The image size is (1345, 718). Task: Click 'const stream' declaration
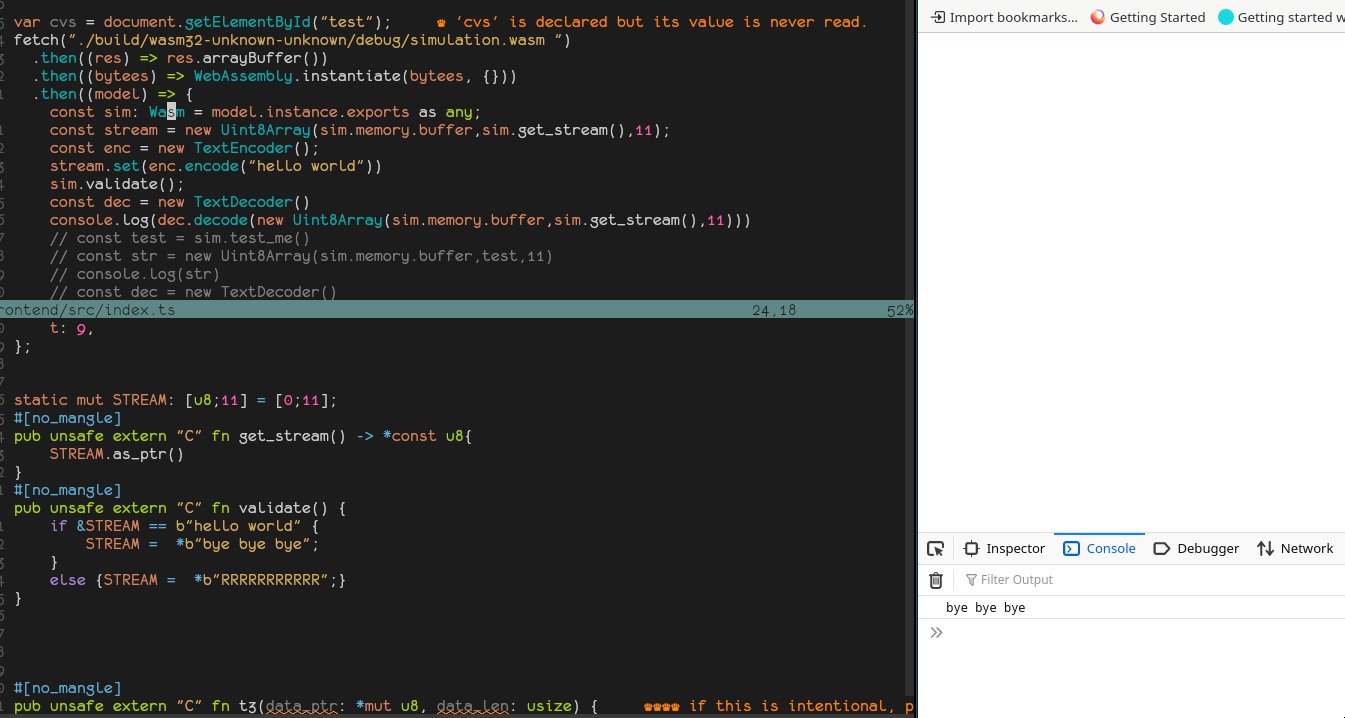360,130
